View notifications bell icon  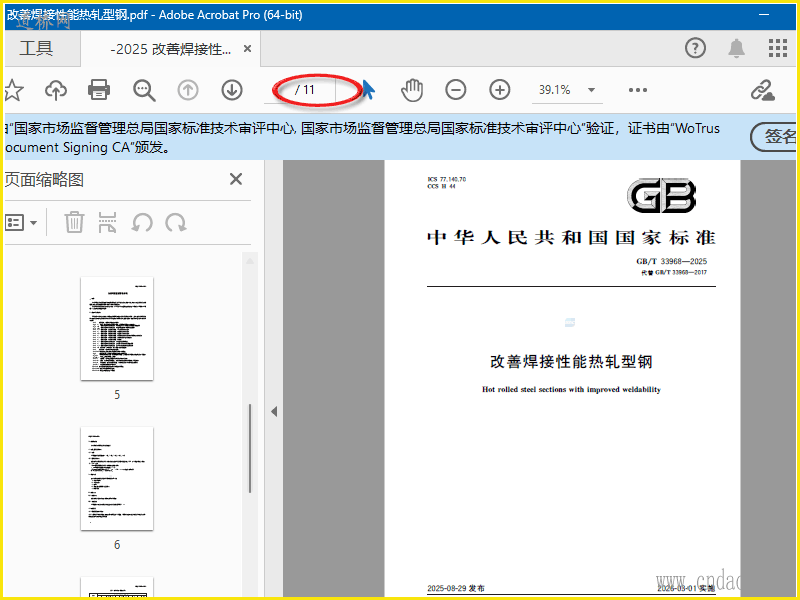(736, 48)
